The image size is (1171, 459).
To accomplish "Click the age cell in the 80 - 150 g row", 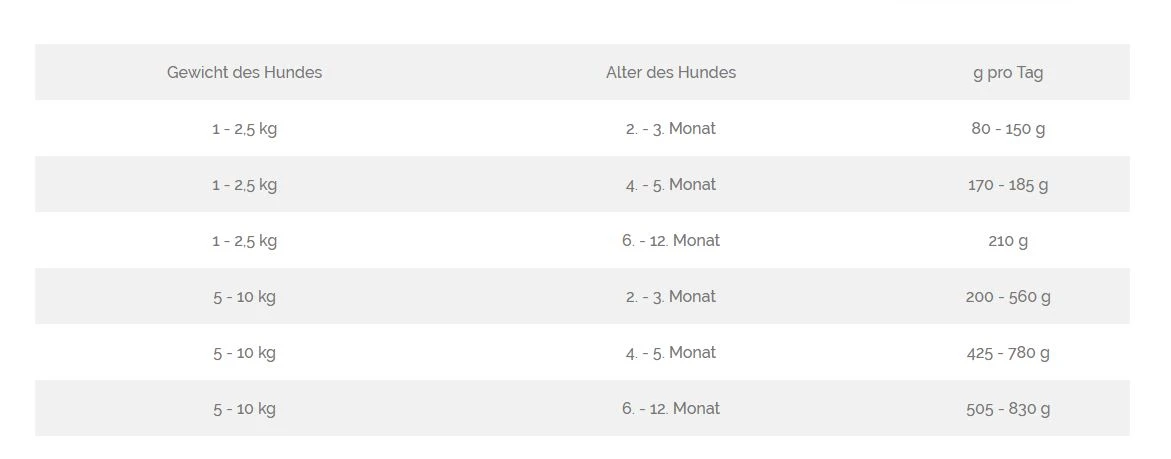I will (x=670, y=128).
